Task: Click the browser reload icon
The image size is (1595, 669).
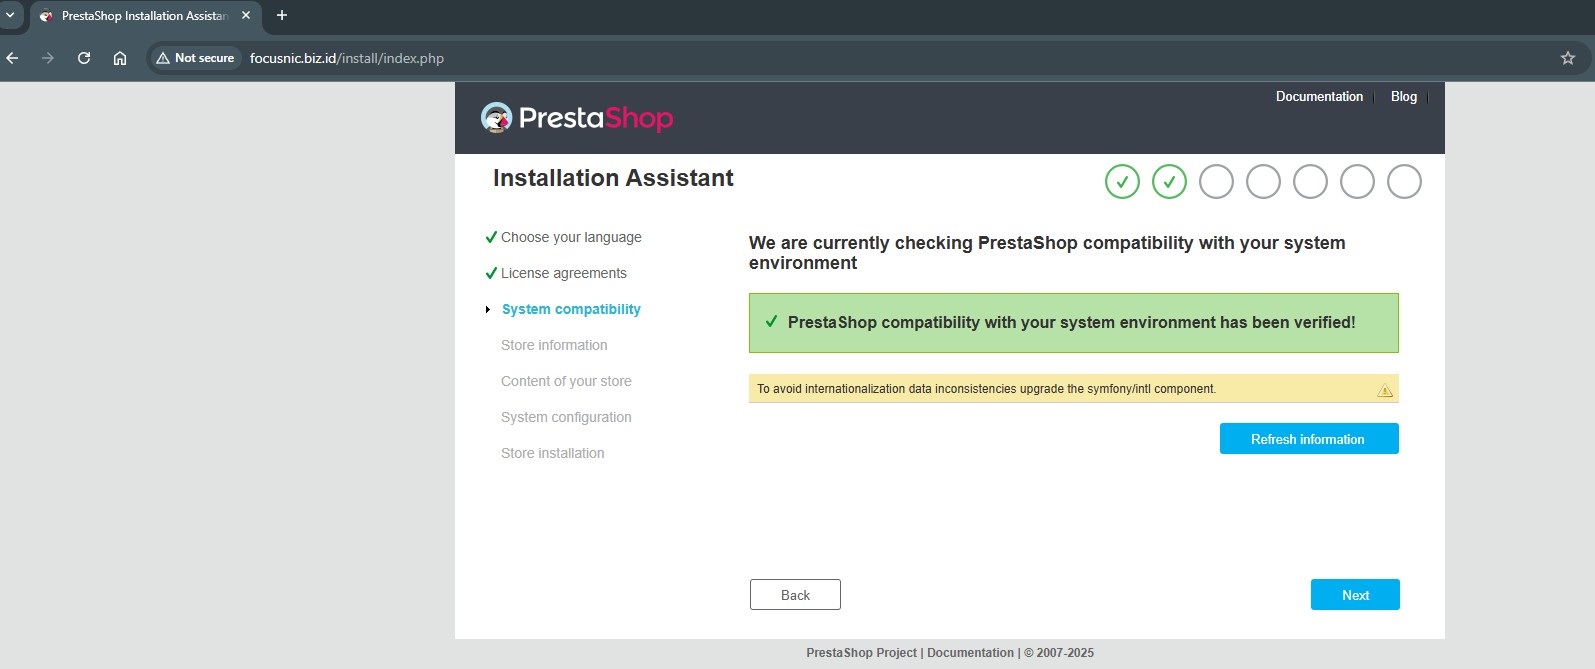Action: (84, 58)
